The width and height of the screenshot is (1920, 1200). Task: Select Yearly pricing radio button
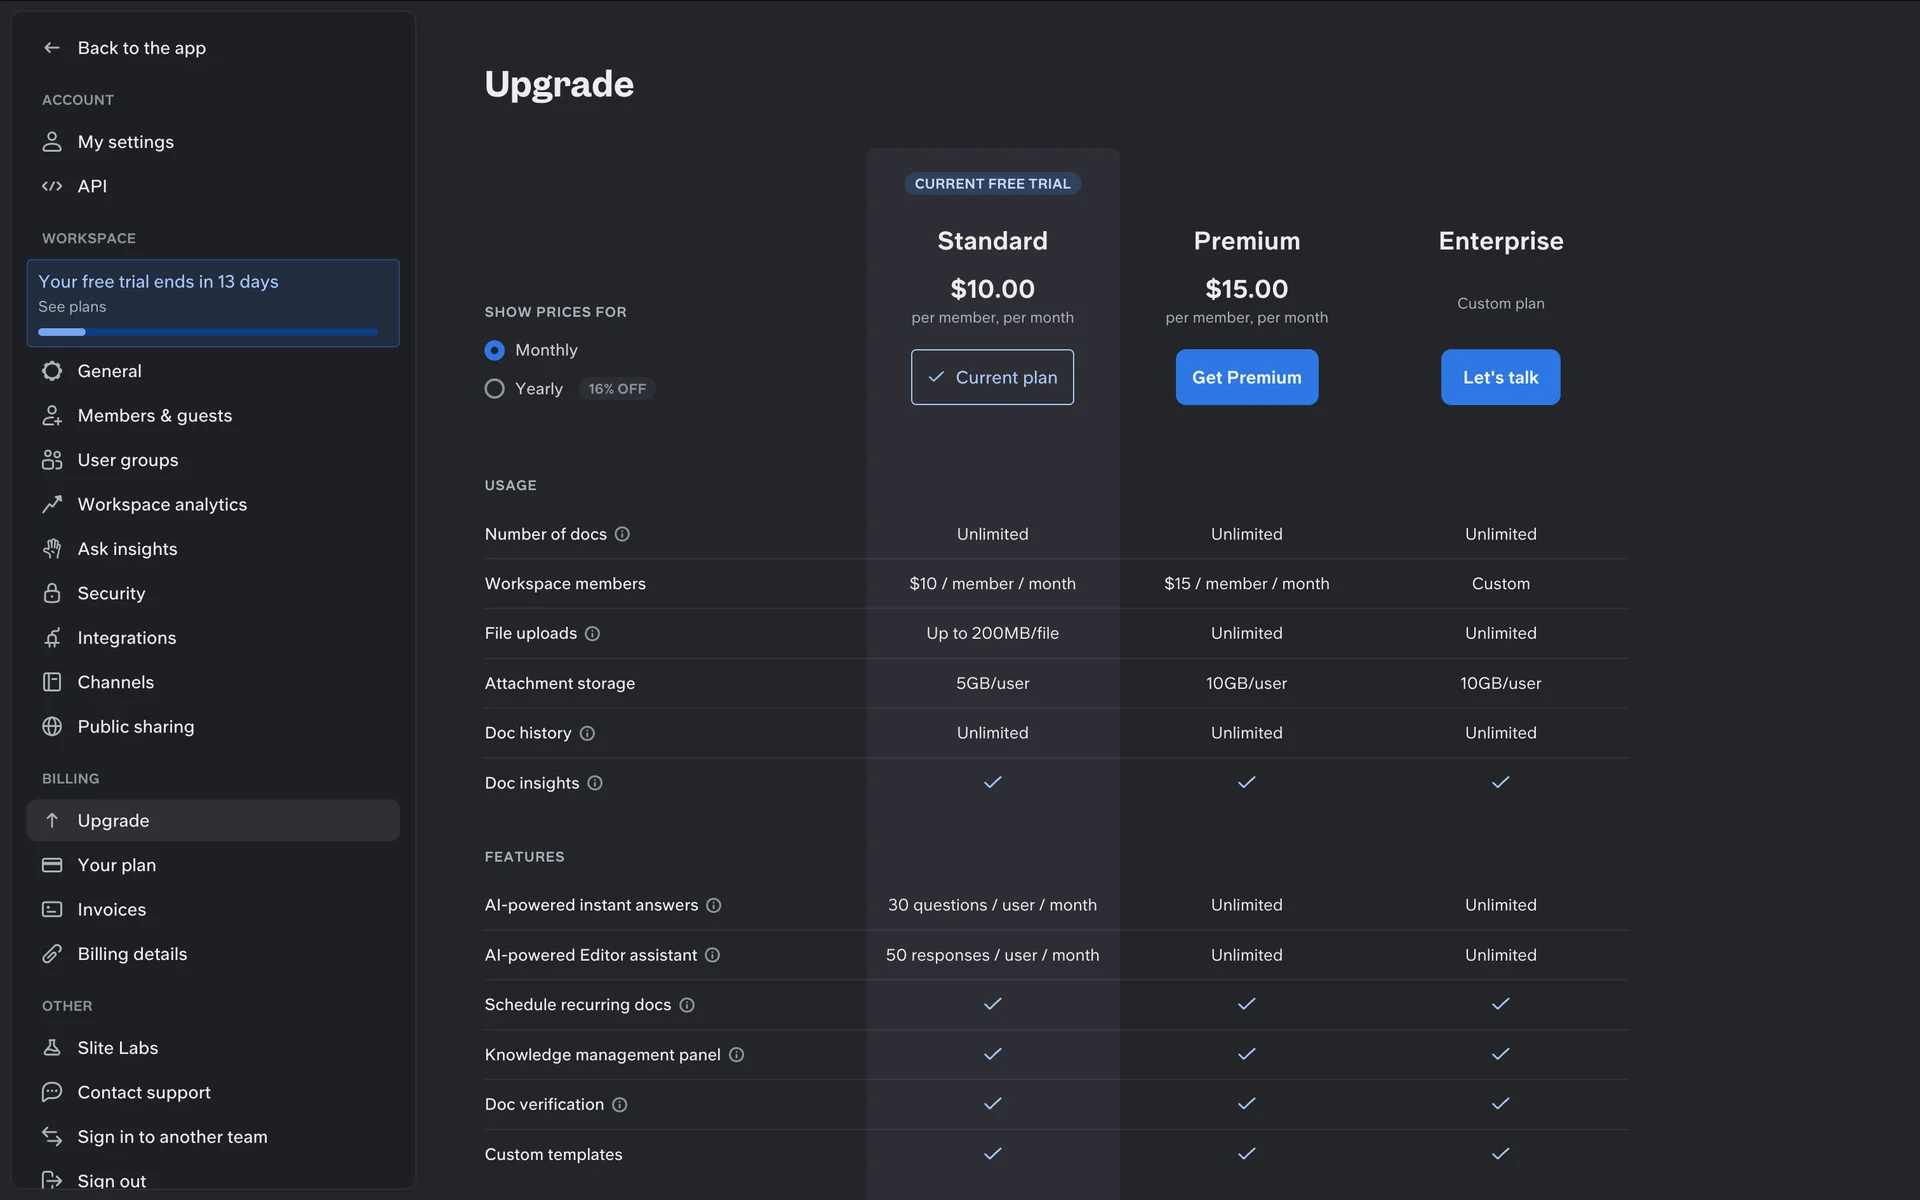point(494,389)
